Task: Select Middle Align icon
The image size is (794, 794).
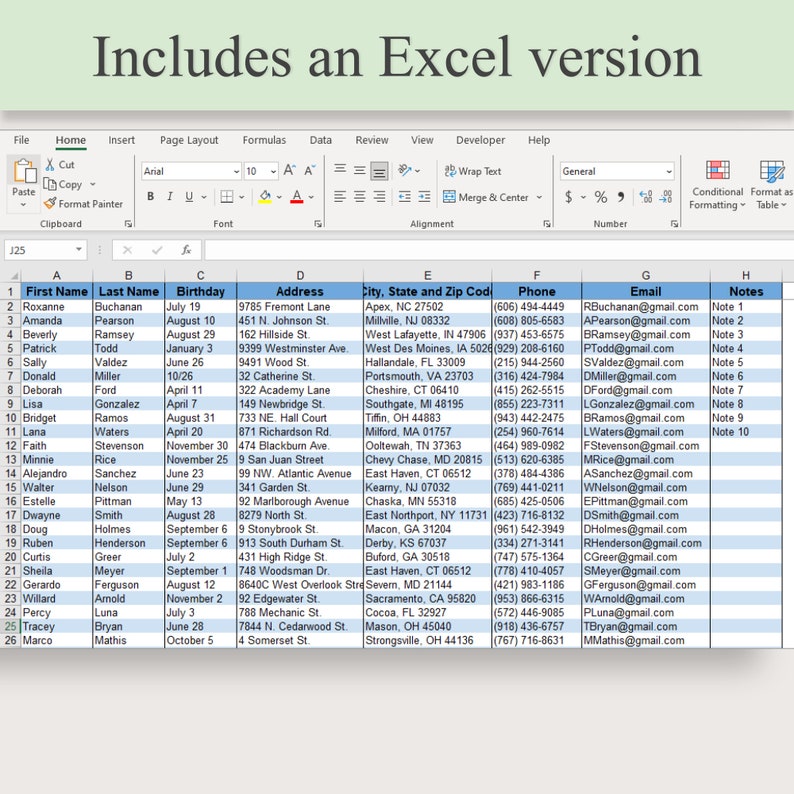Action: pos(360,171)
